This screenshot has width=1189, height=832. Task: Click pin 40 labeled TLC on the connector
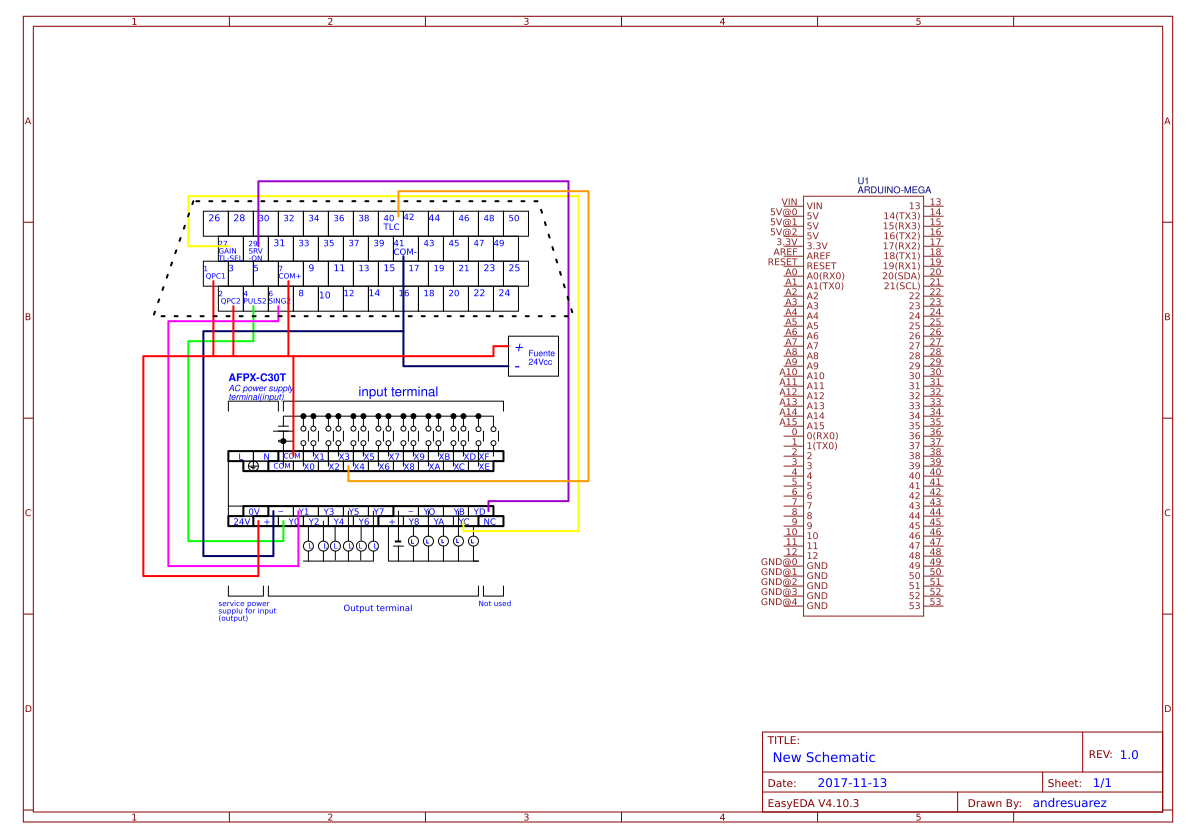(x=388, y=221)
